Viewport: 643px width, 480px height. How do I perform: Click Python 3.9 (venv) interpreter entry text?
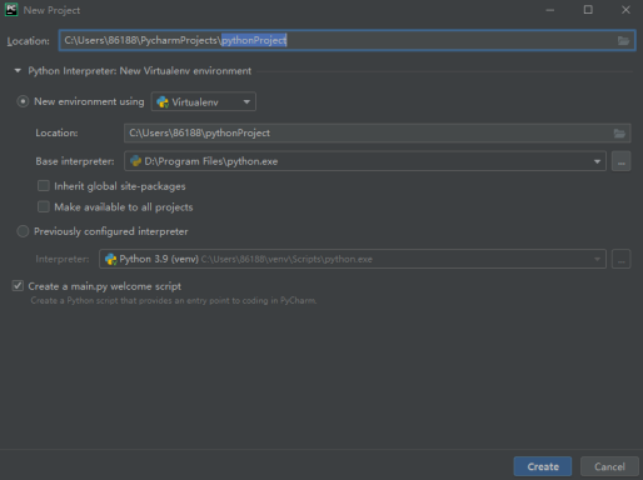click(x=159, y=259)
